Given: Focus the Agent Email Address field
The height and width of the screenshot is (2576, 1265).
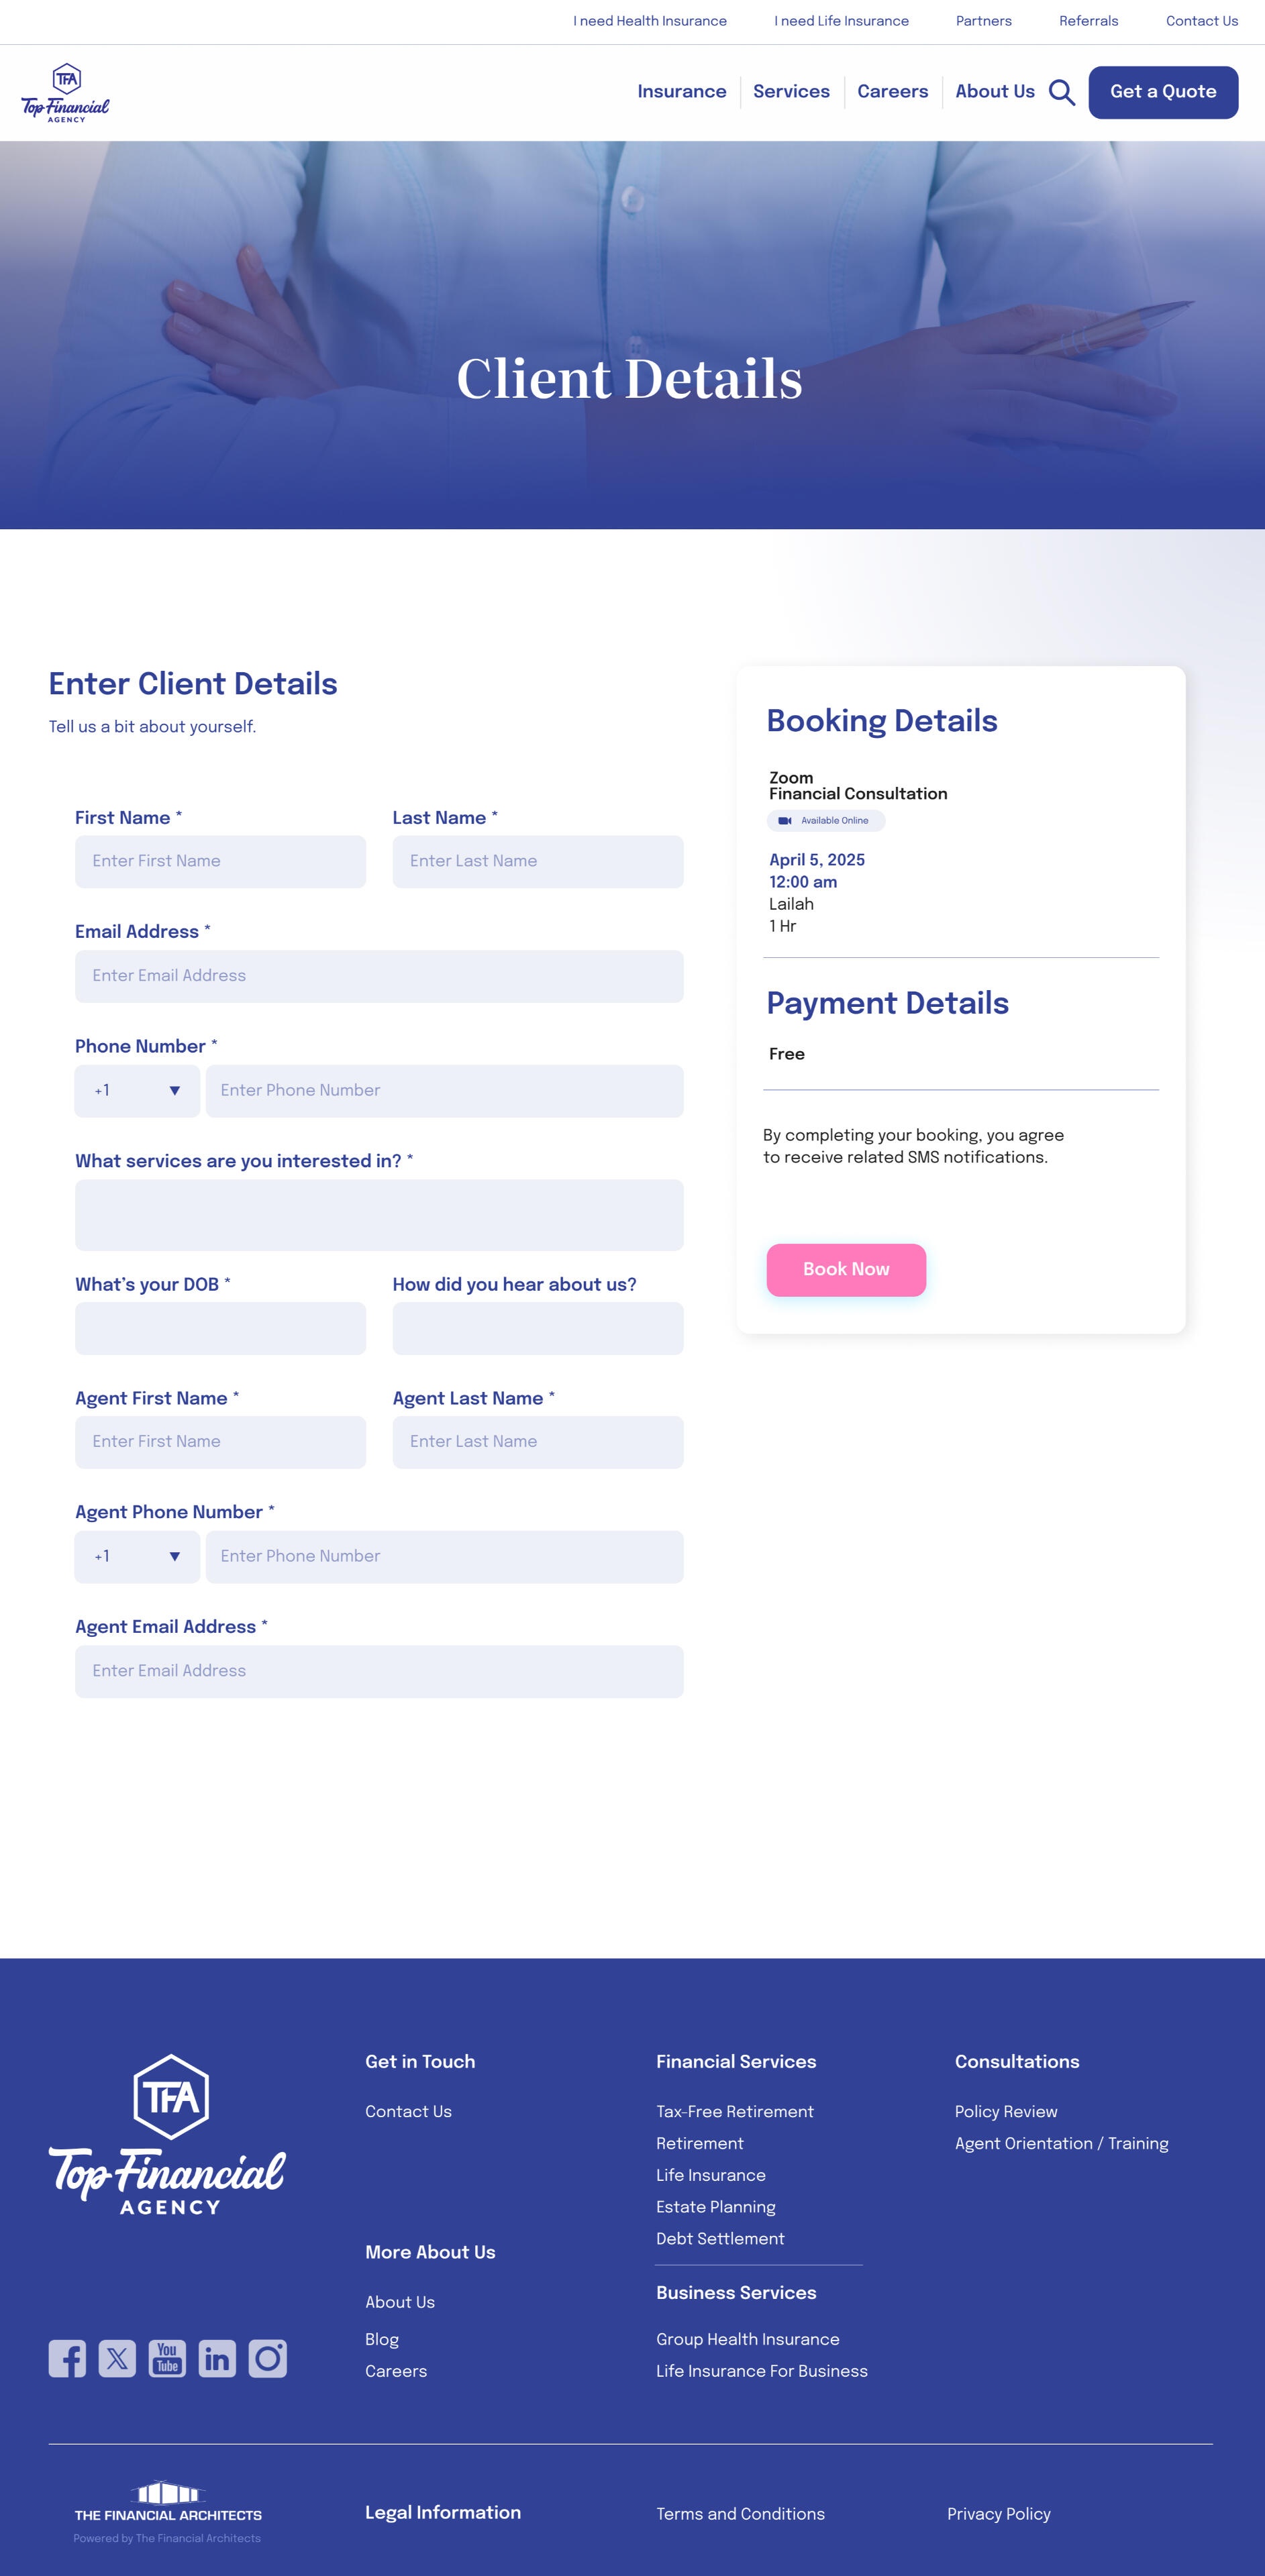Looking at the screenshot, I should tap(379, 1672).
